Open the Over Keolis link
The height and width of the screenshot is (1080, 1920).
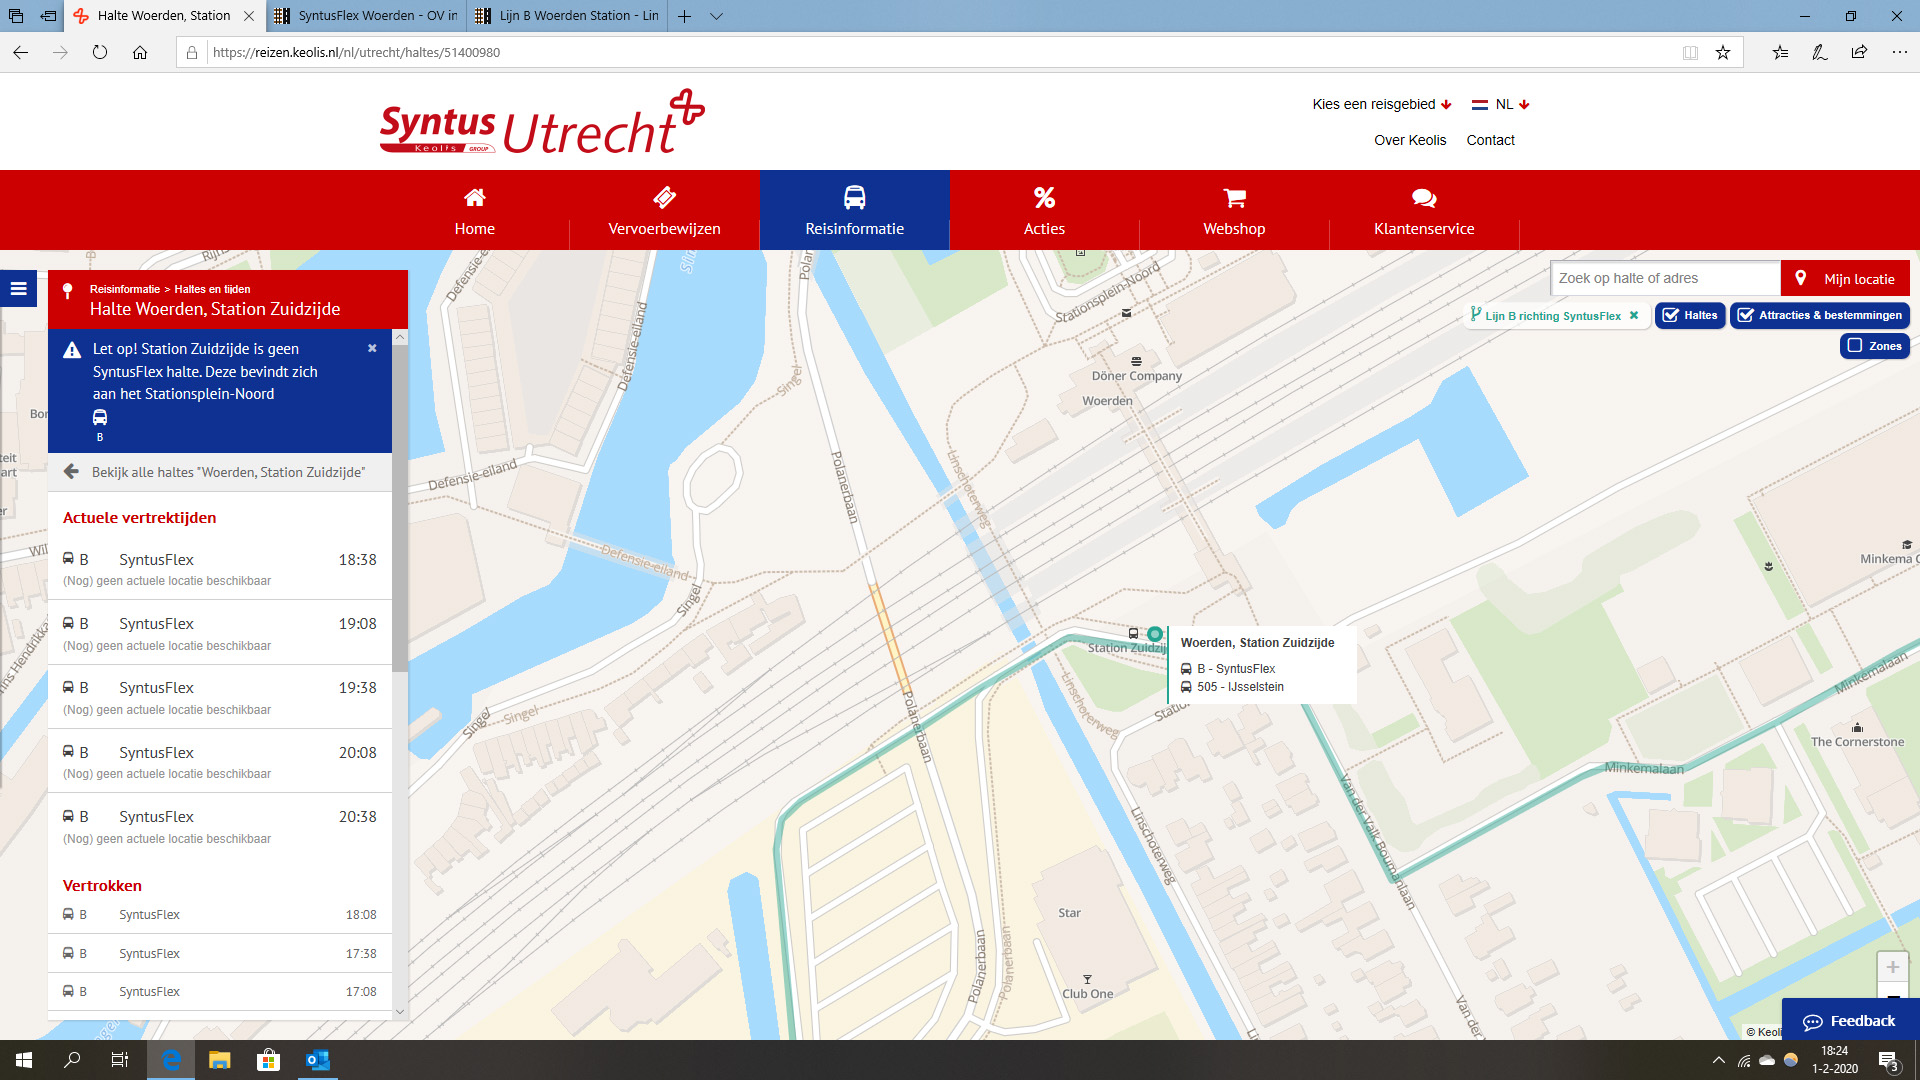click(1410, 140)
